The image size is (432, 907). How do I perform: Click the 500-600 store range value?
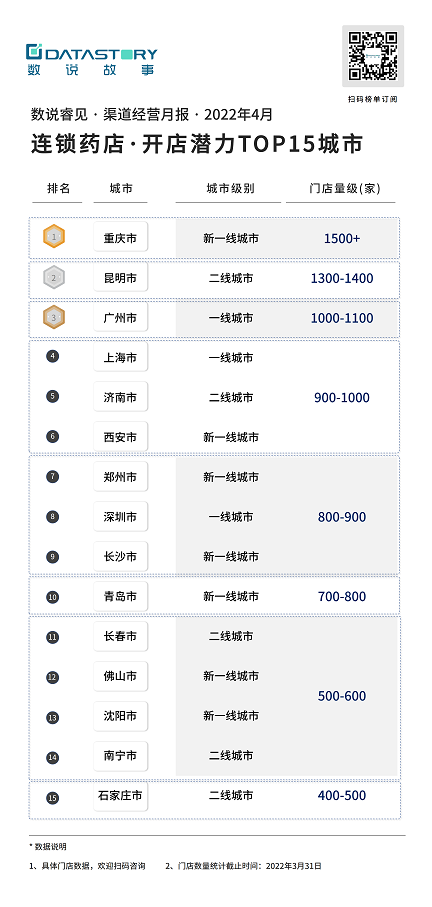[342, 696]
